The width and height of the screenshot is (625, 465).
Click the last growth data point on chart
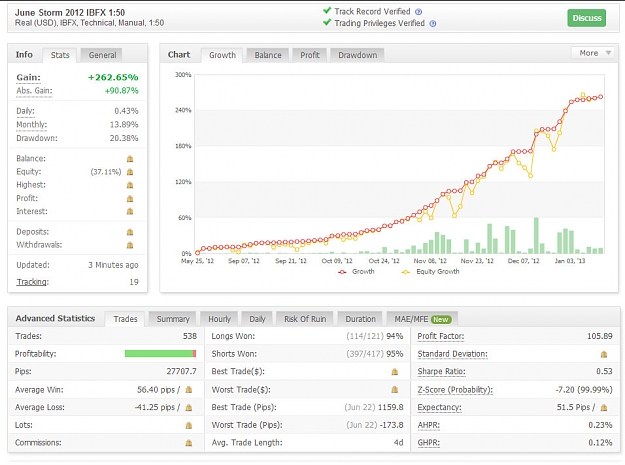click(601, 97)
